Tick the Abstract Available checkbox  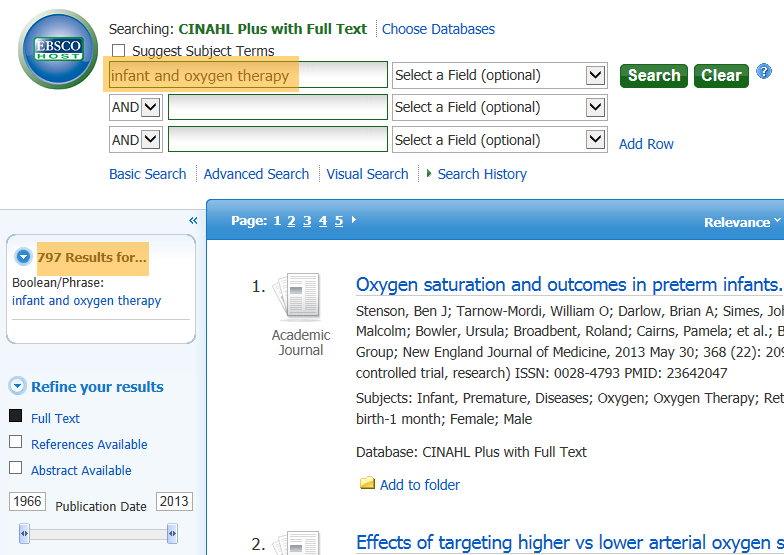point(15,469)
